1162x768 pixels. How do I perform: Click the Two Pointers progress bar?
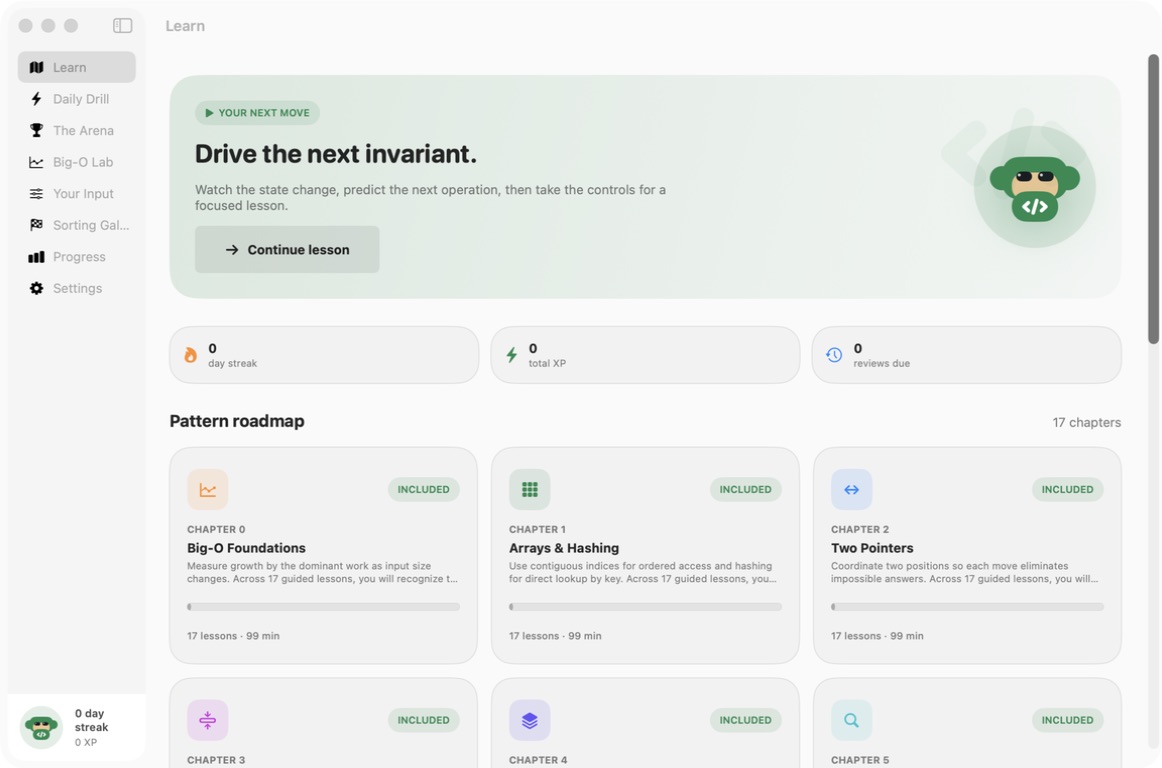tap(967, 606)
